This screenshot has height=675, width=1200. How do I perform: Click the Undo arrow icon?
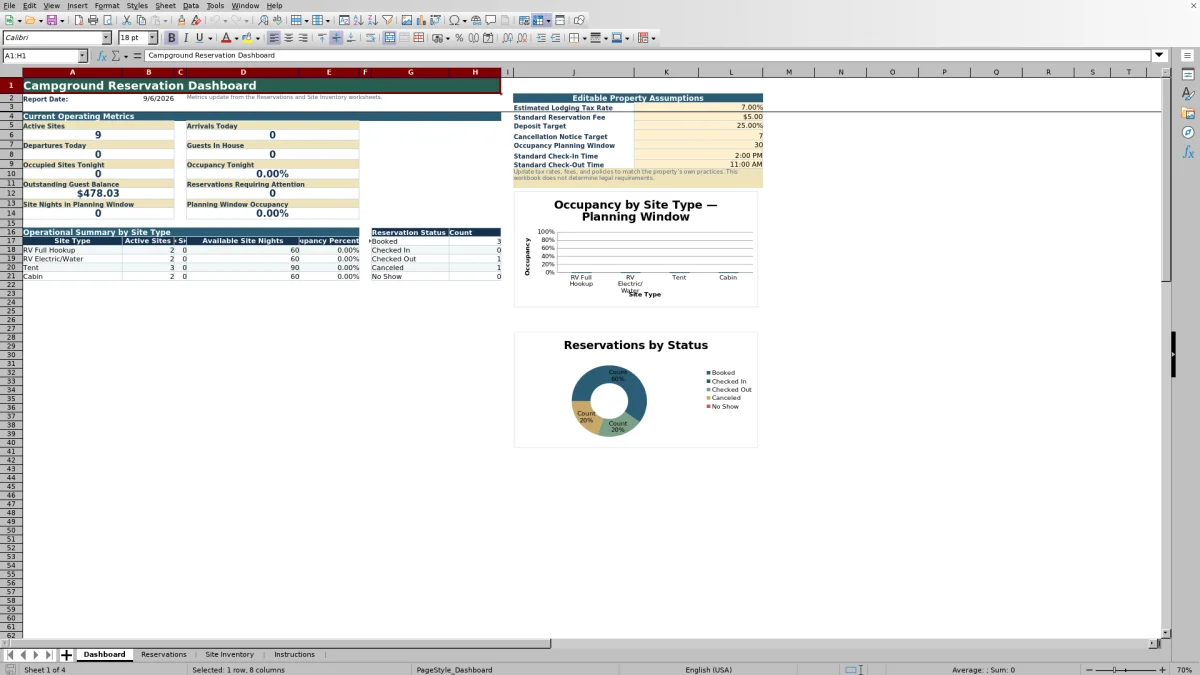215,20
